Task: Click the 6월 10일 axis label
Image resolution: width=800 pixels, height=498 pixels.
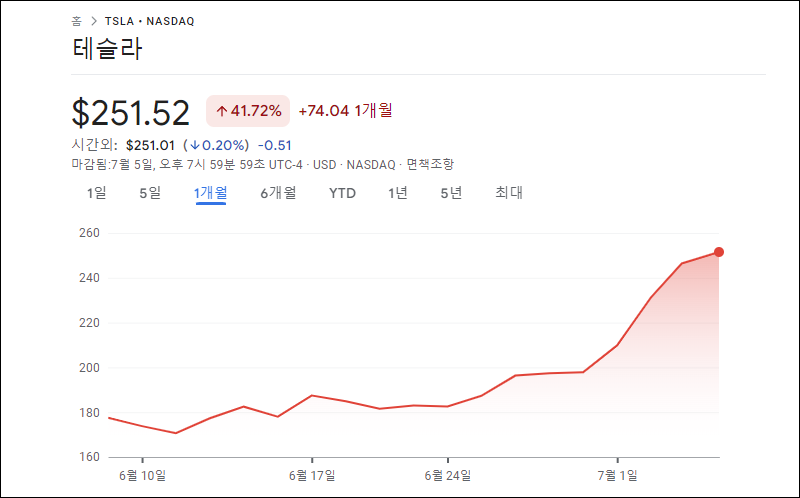Action: coord(142,476)
